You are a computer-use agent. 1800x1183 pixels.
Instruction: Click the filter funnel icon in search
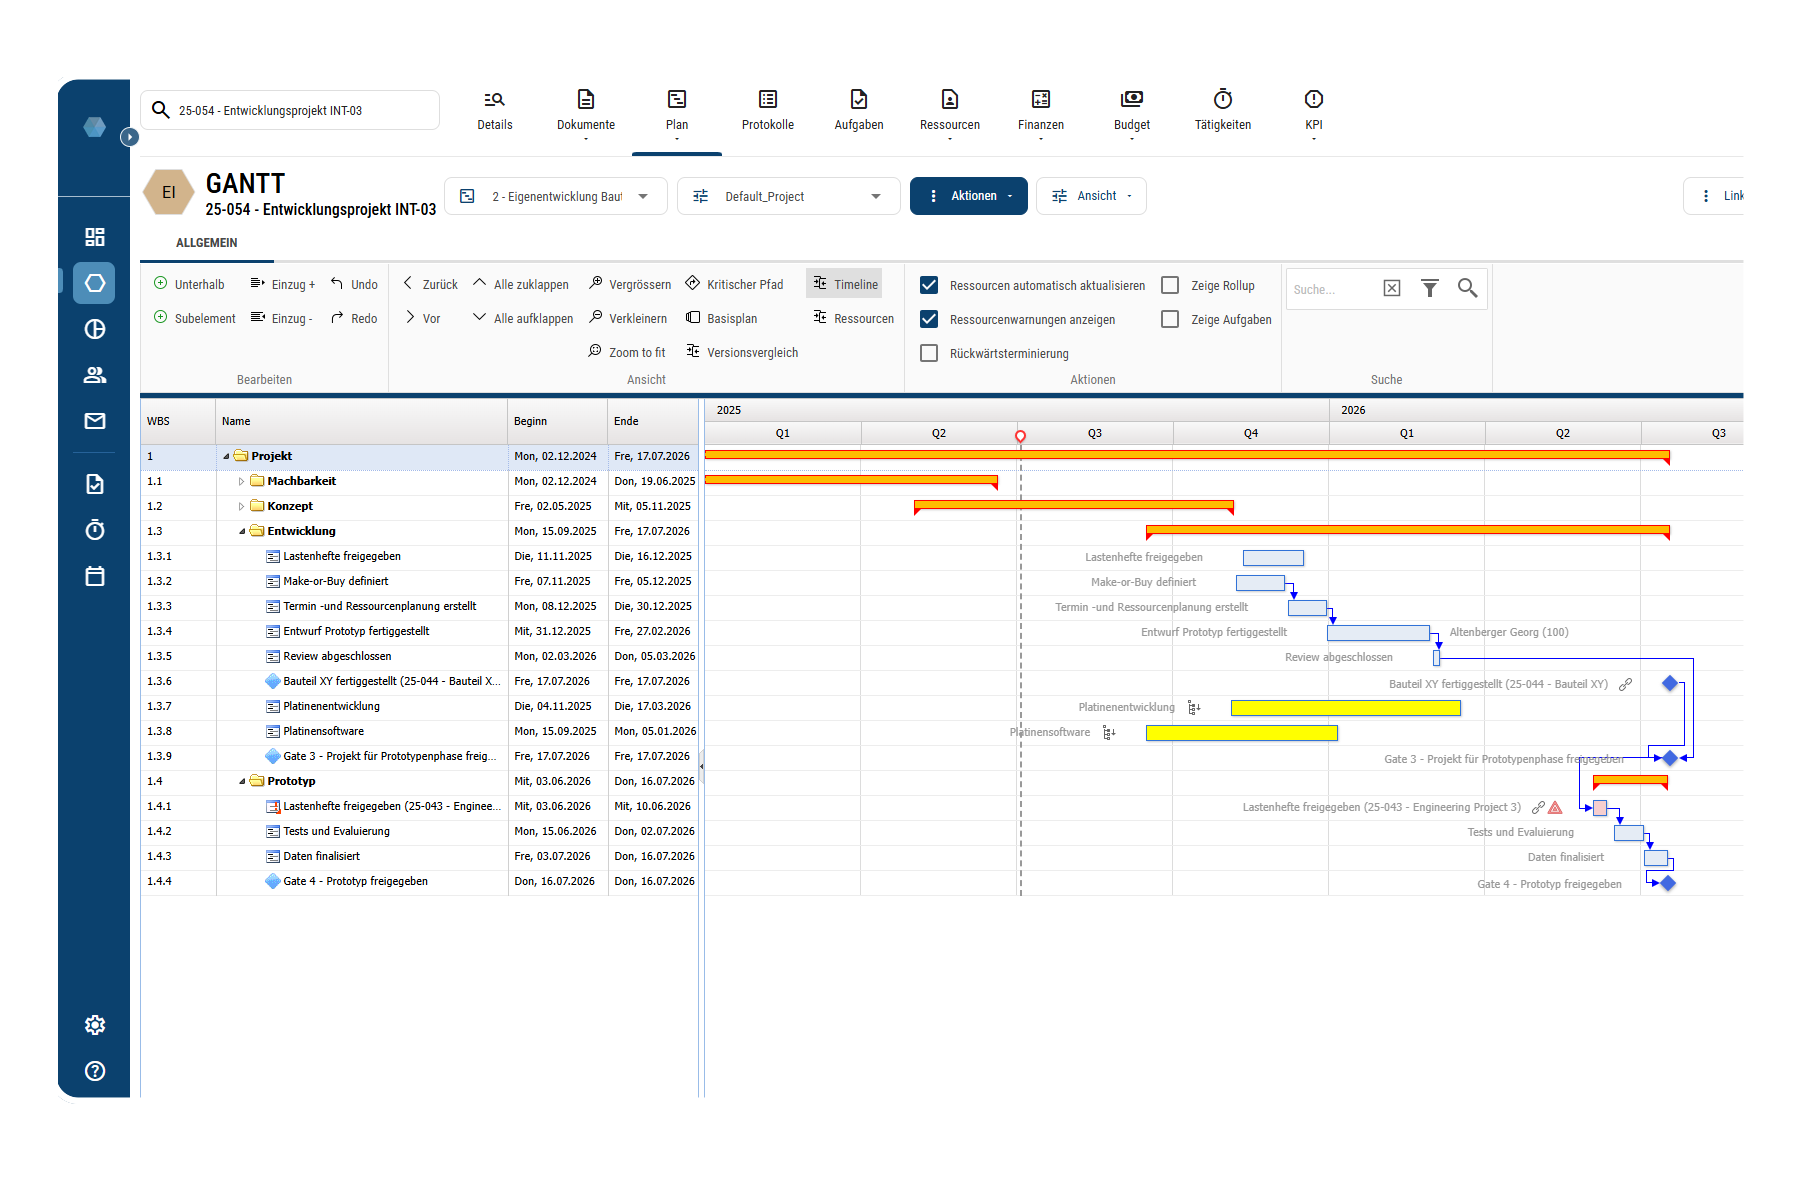(x=1429, y=289)
